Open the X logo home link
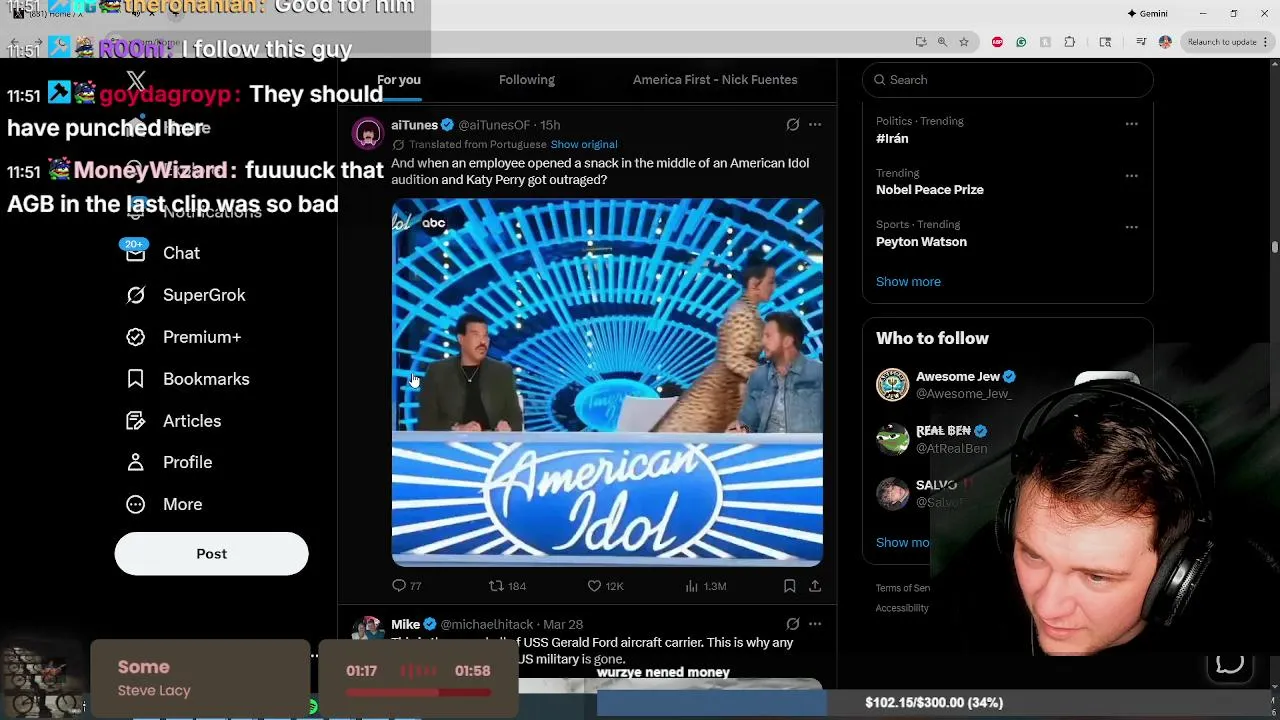The height and width of the screenshot is (720, 1280). [x=136, y=81]
